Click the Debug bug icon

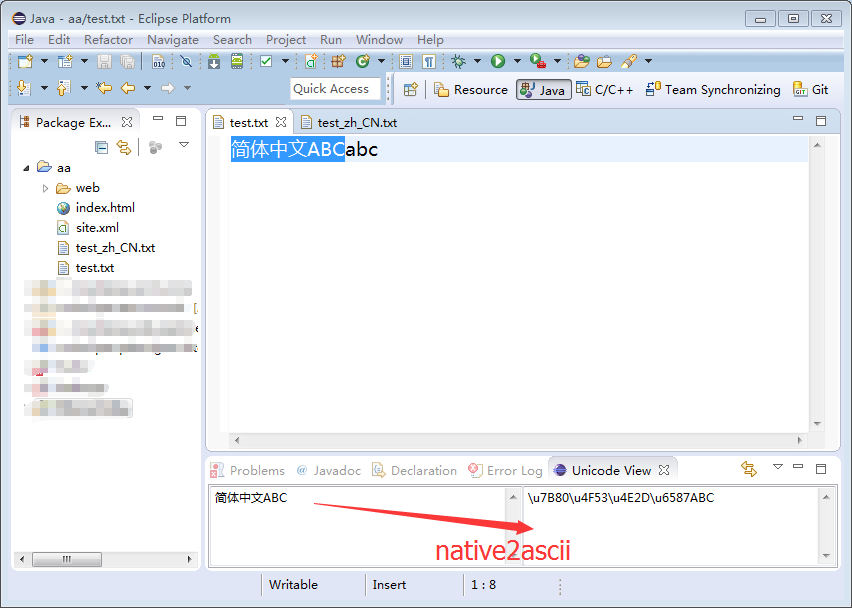pos(459,62)
